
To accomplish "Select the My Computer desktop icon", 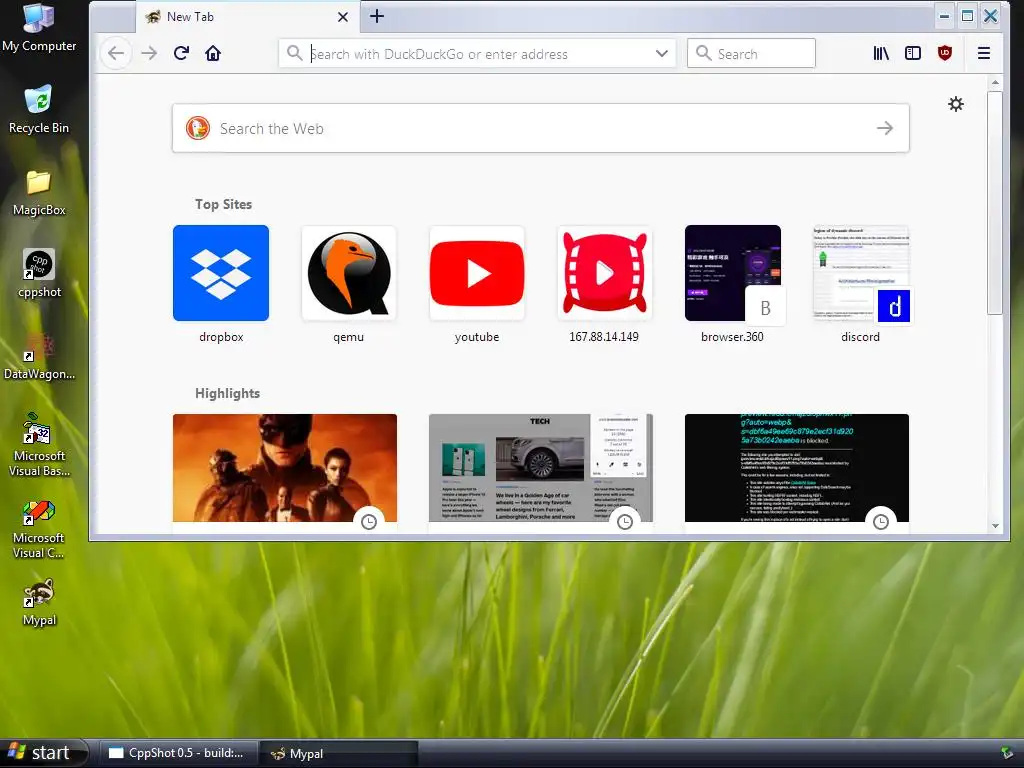I will 39,28.
